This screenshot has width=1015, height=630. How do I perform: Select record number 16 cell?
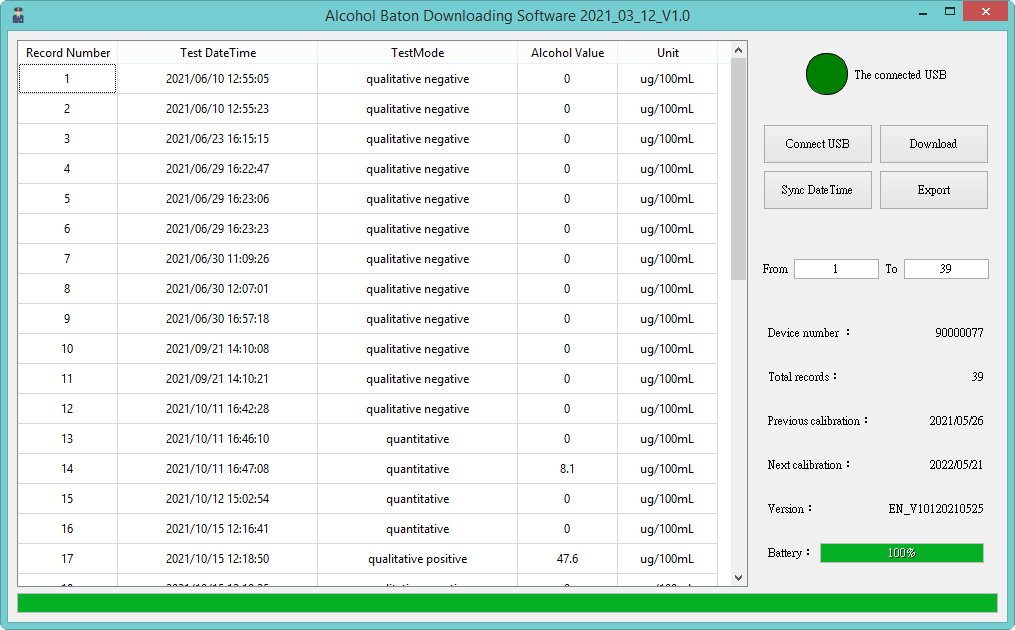pyautogui.click(x=67, y=529)
